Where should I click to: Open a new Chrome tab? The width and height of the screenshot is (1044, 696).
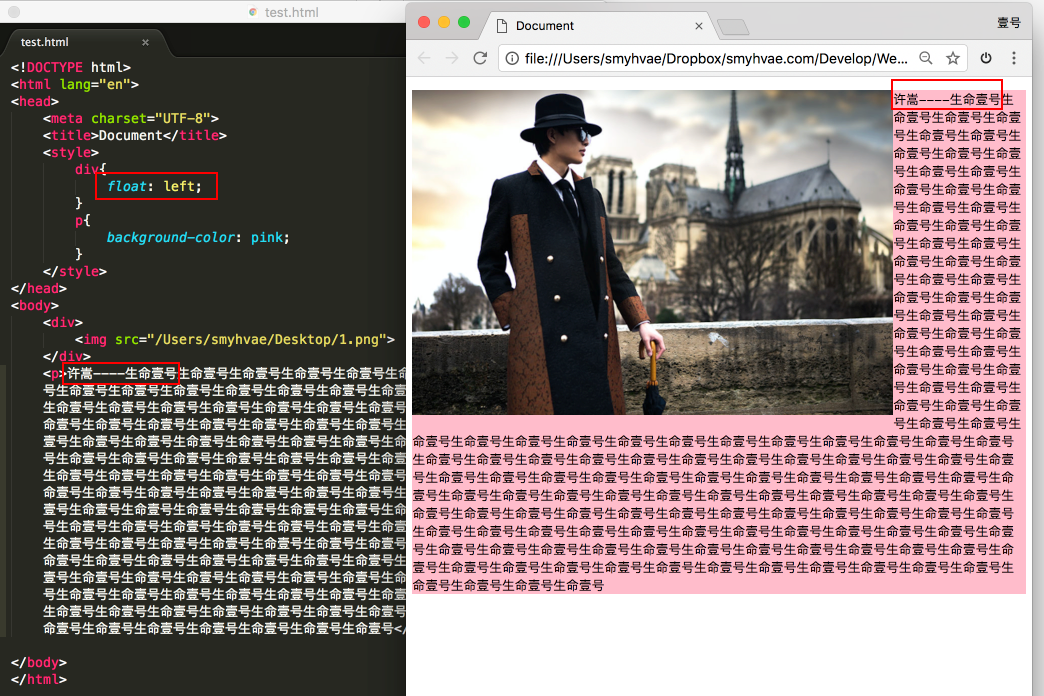(x=733, y=27)
